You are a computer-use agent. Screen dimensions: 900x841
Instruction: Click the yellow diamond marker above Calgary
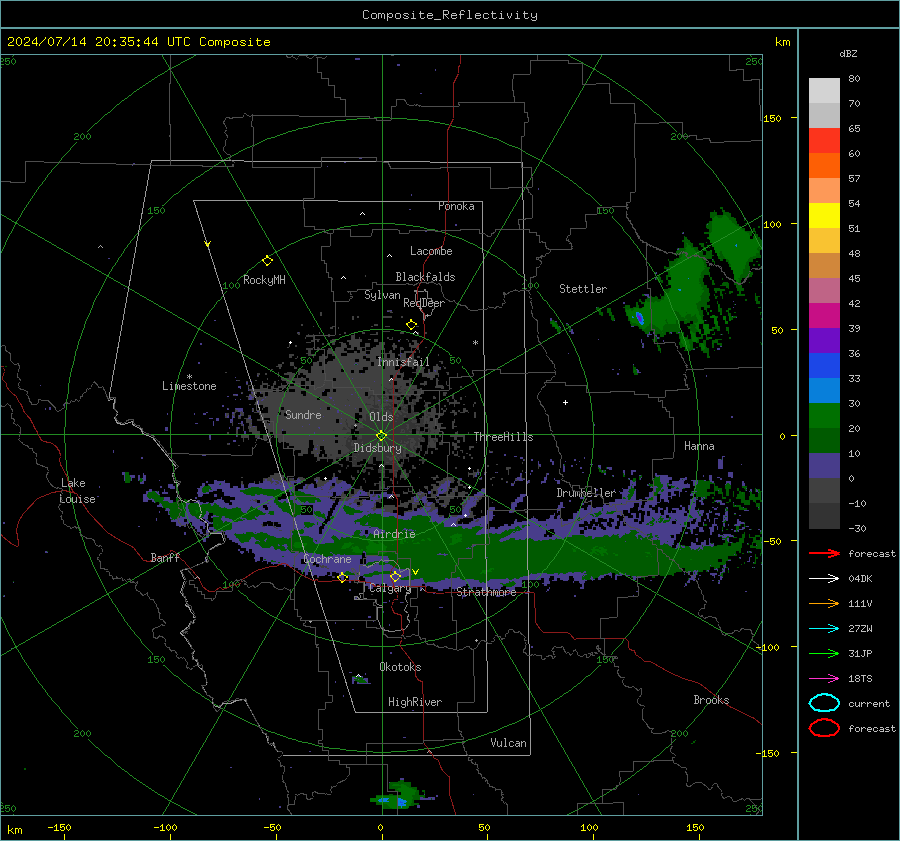(395, 576)
